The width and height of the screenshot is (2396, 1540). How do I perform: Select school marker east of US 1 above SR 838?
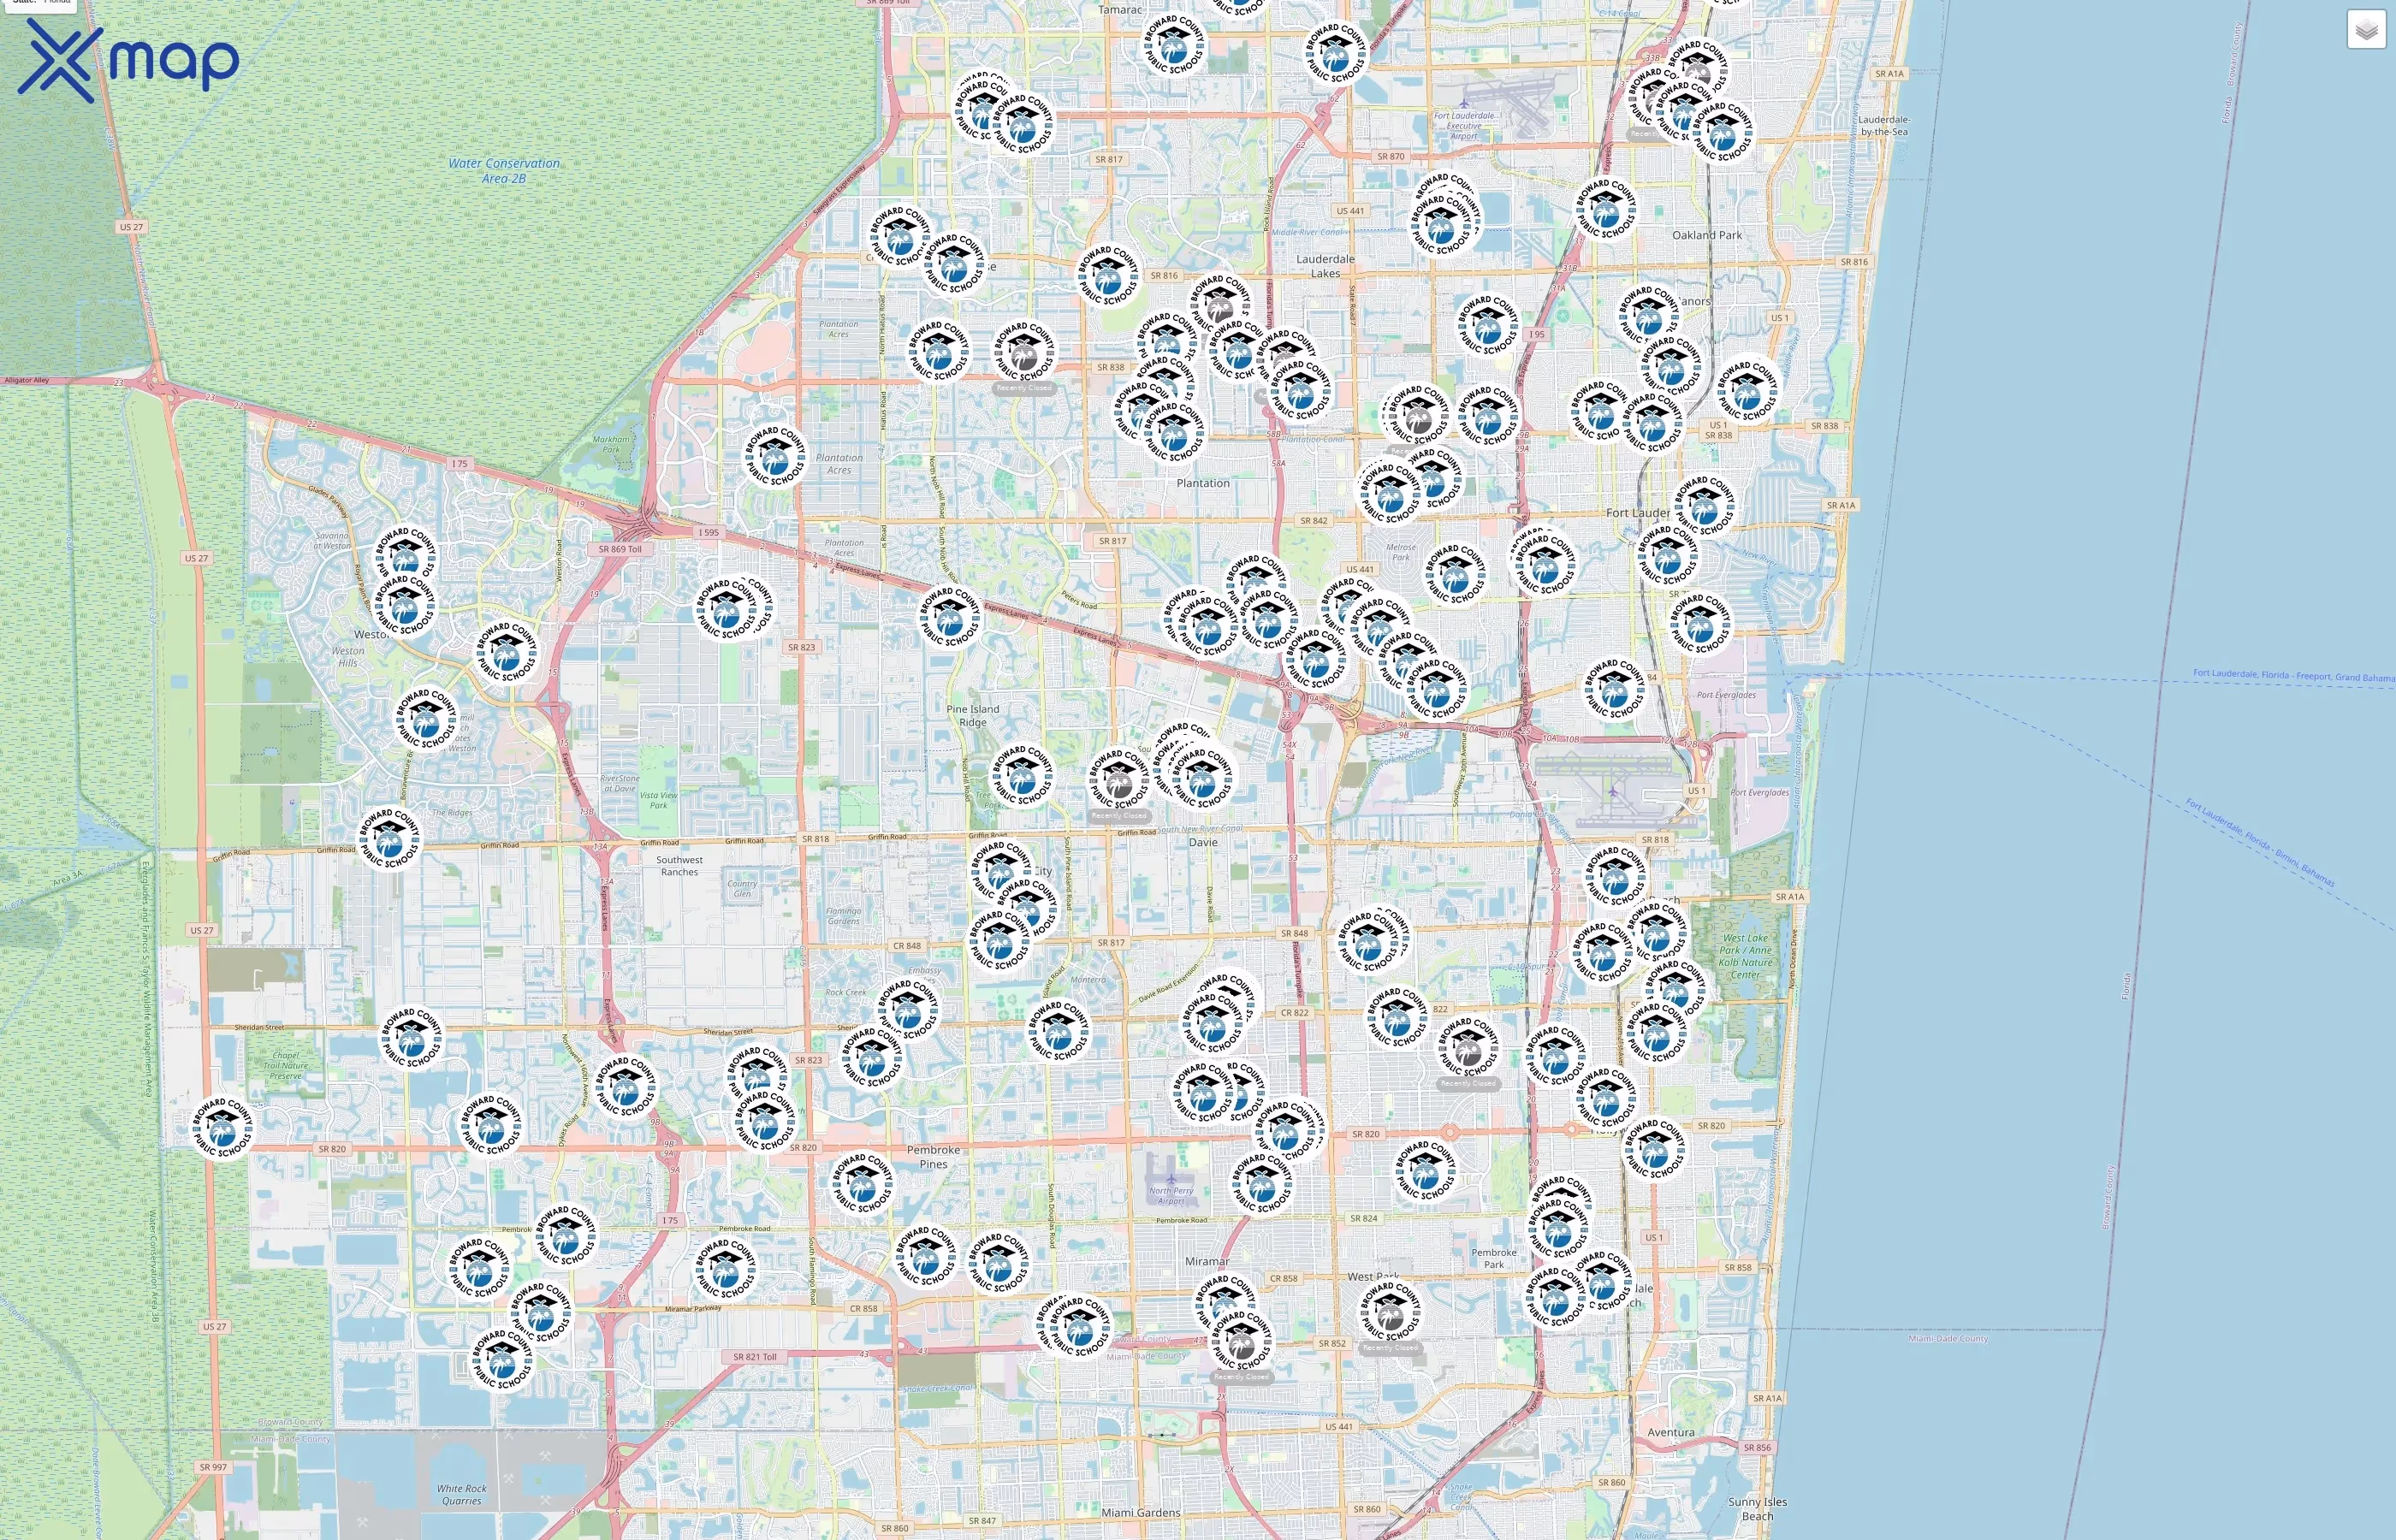point(1748,390)
